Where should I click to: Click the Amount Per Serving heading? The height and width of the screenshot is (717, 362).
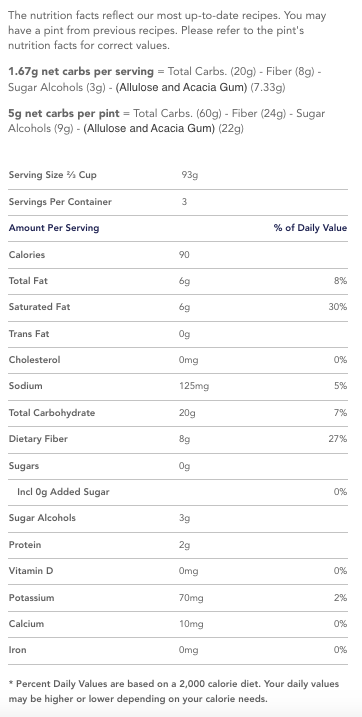[53, 228]
